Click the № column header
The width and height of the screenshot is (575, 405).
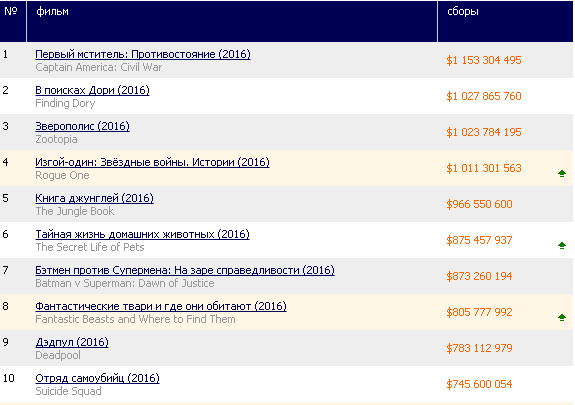[11, 11]
